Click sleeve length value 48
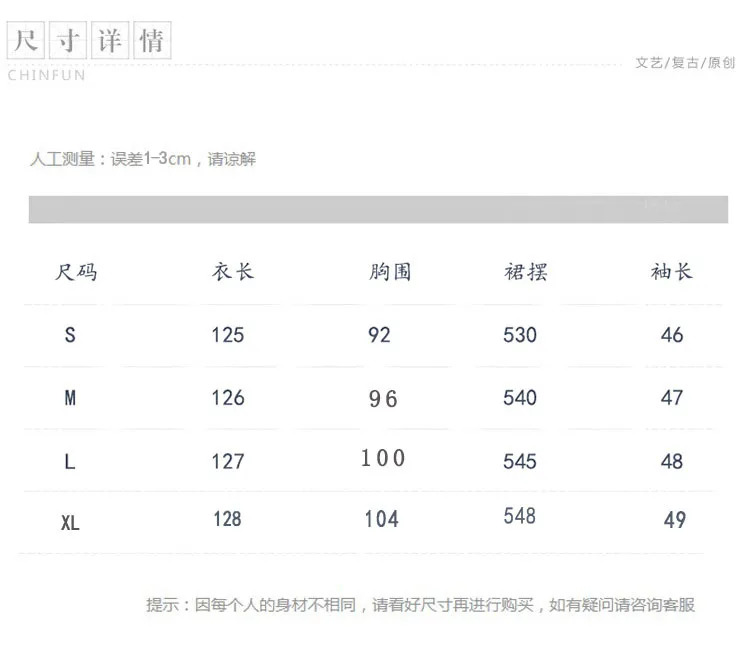 coord(672,461)
